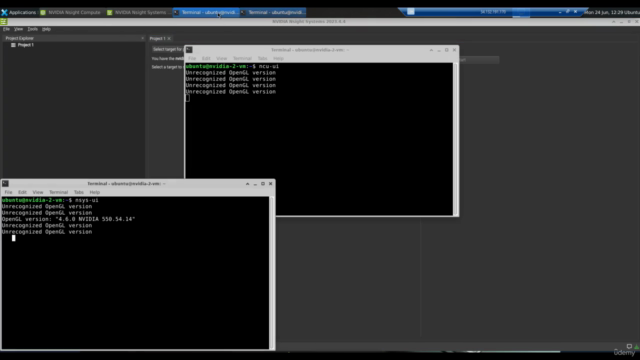Maximize the nsys-ui terminal window
640x360 pixels.
tap(263, 184)
